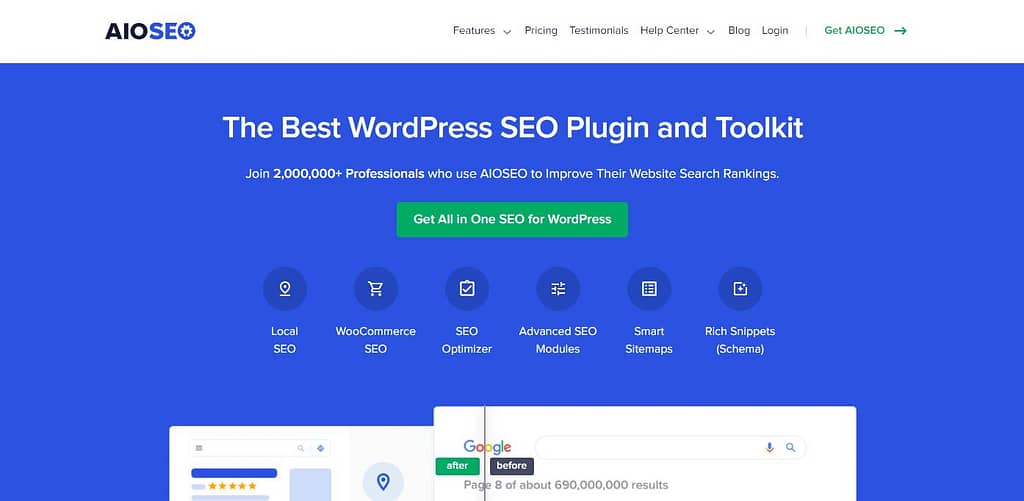The image size is (1024, 501).
Task: Click the SEO Optimizer label
Action: [x=467, y=340]
